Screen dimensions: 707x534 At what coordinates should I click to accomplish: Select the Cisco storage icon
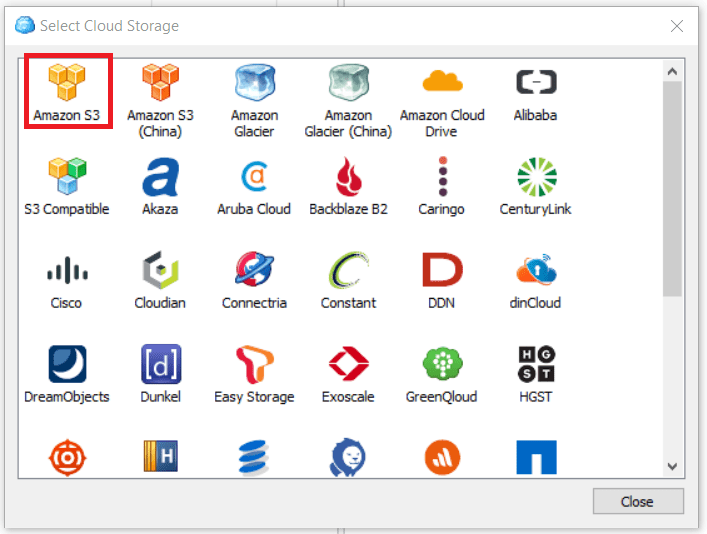coord(67,270)
